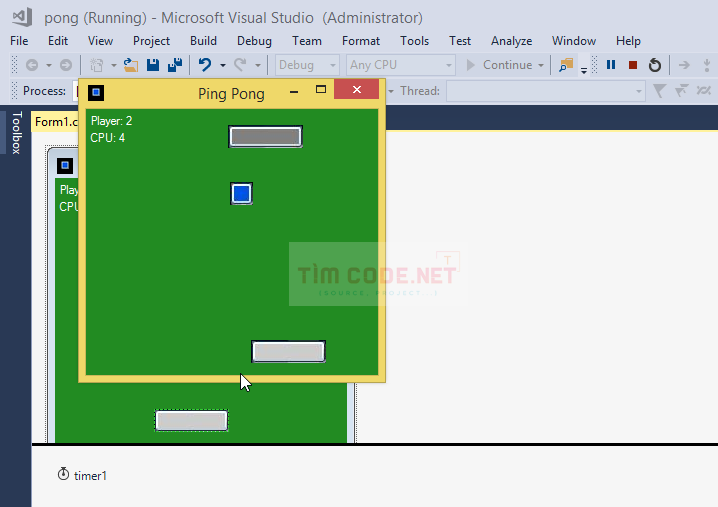Open the Edit menu

pos(58,41)
